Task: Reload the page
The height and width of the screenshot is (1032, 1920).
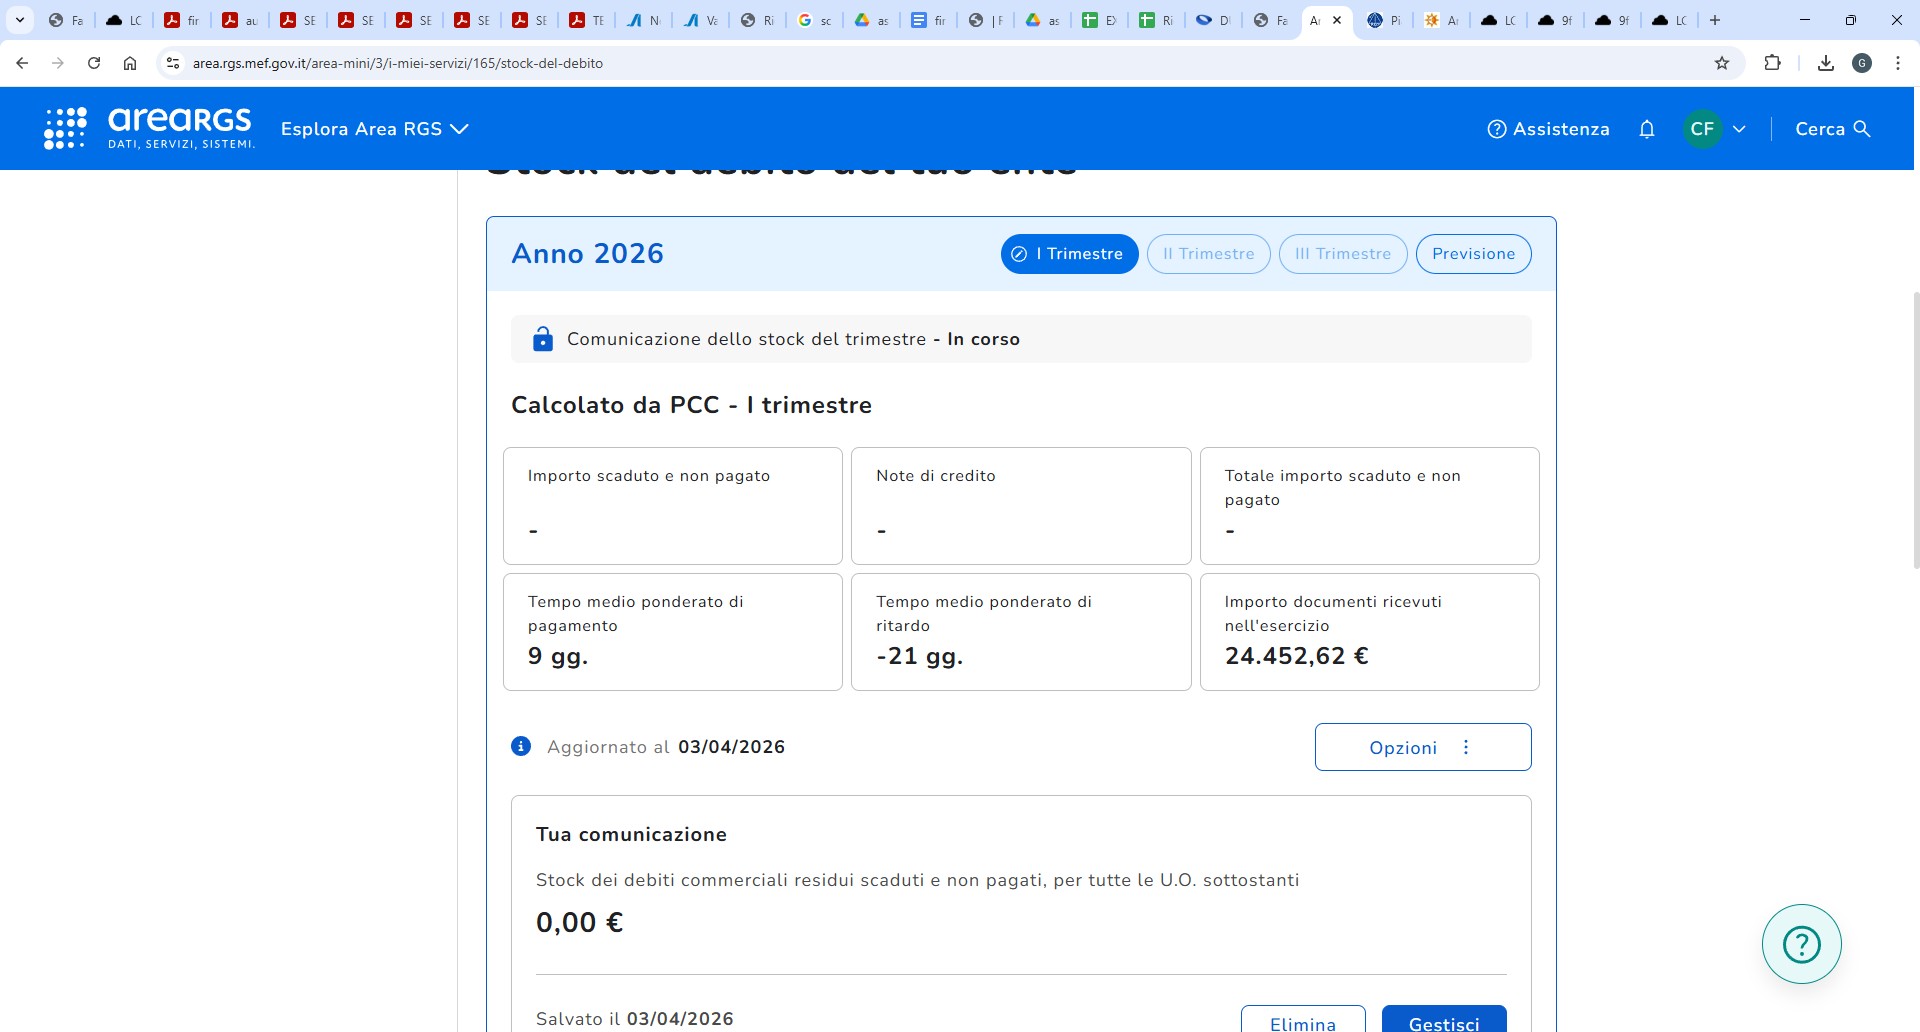Action: tap(94, 63)
